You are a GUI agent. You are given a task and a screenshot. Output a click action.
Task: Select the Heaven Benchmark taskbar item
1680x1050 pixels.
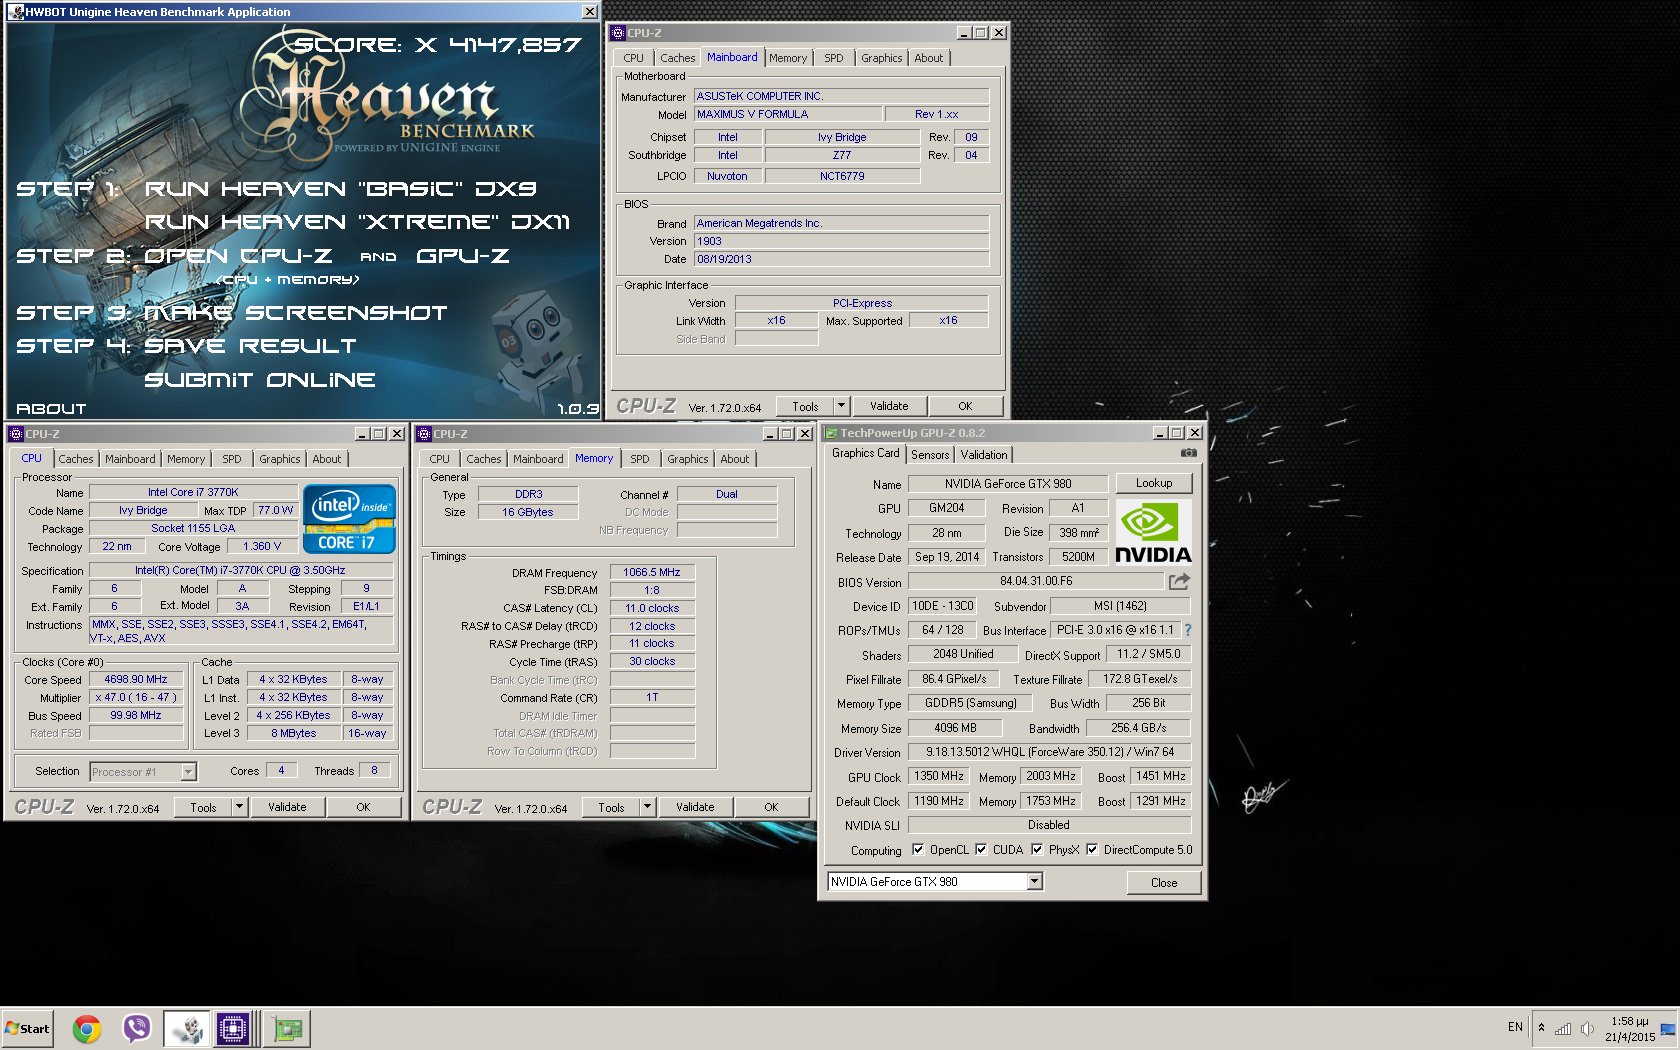click(x=186, y=1028)
